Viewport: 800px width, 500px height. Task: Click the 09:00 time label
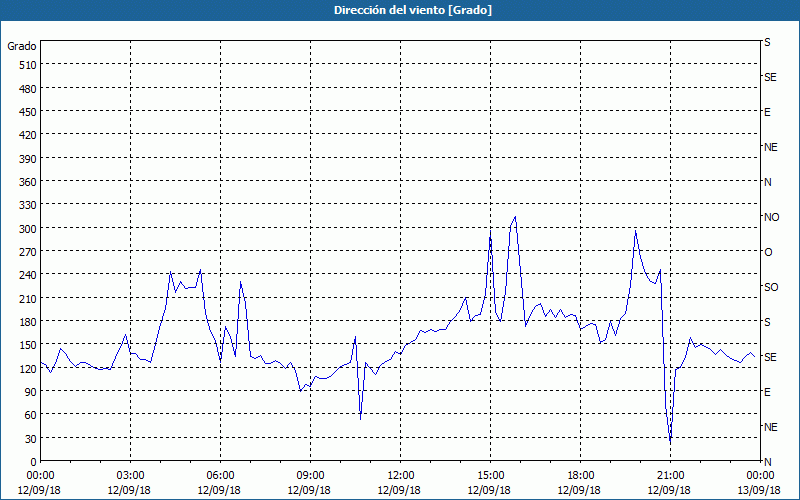coord(310,476)
